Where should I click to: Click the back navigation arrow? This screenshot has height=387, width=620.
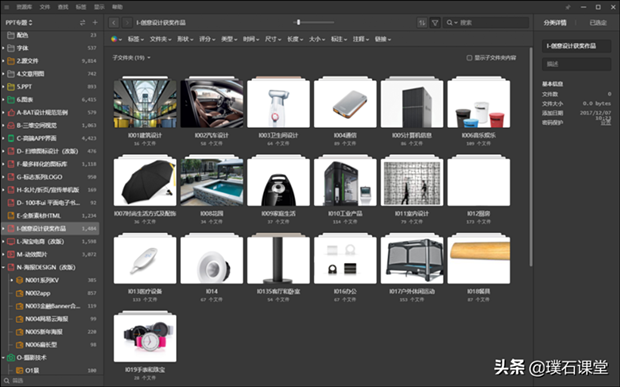pos(114,23)
